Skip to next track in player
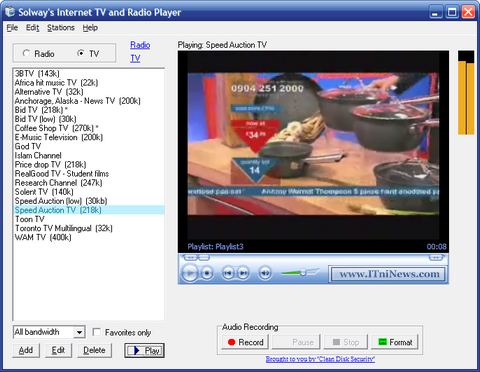Screen dimensions: 480x372 pos(243,273)
